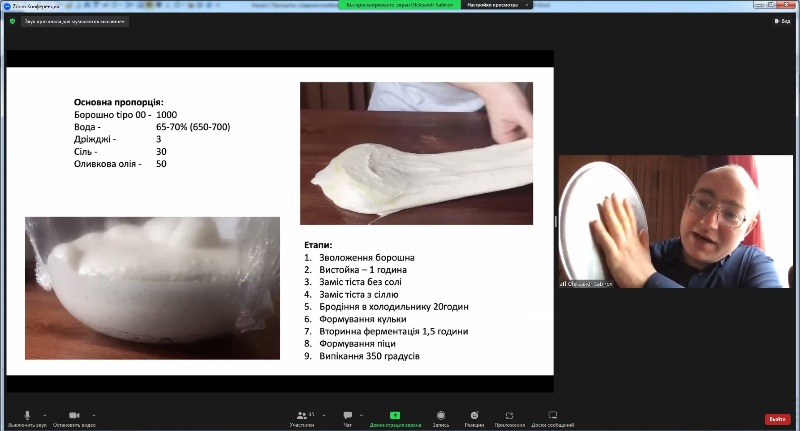Click the line 'Борошно tipo 00 - 1000'
The image size is (800, 431).
(x=126, y=115)
